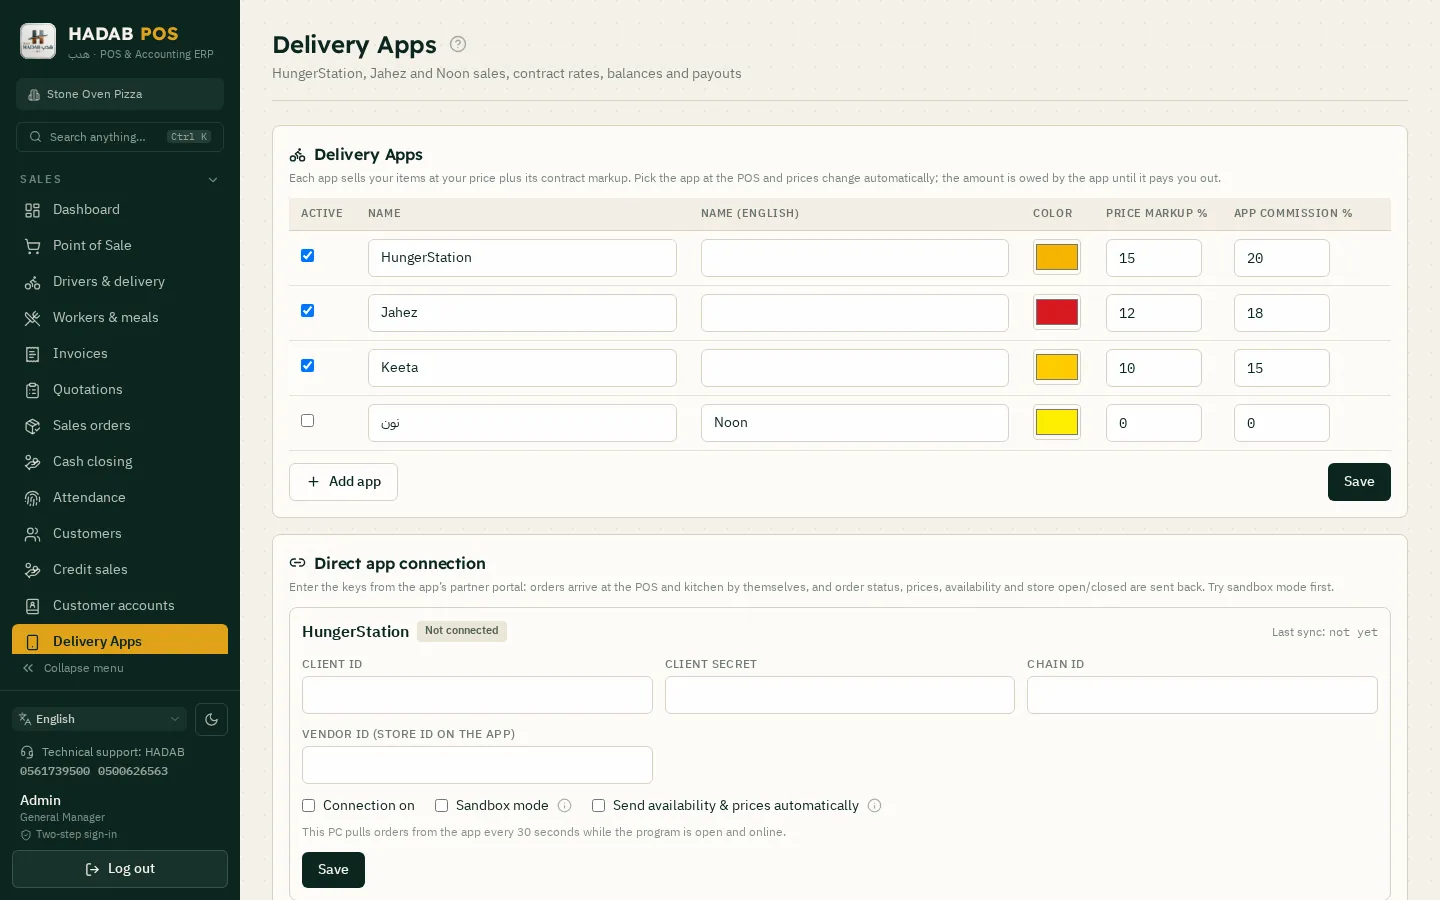Focus the Search anything field

point(120,137)
